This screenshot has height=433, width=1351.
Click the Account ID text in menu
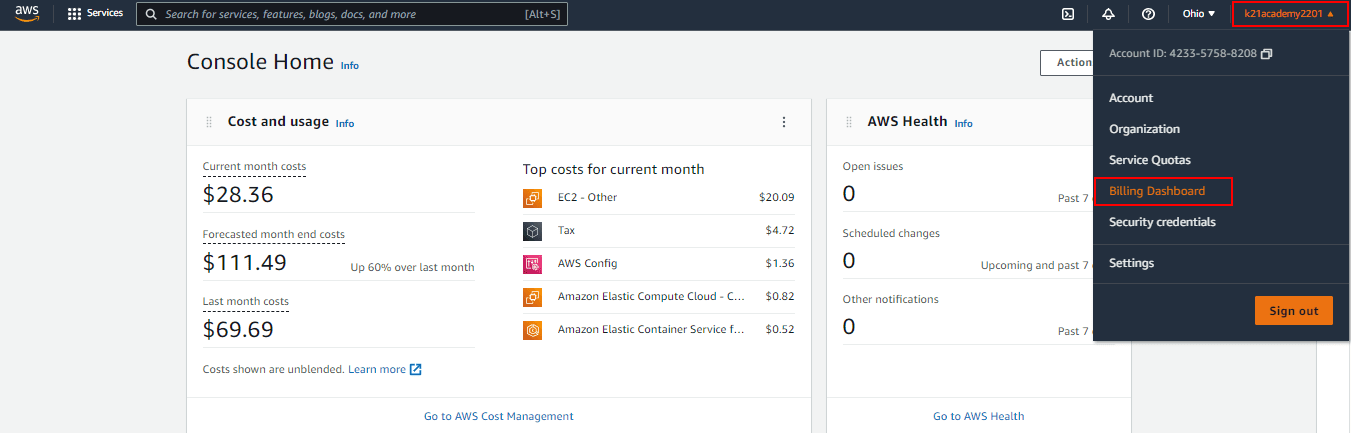click(1183, 53)
